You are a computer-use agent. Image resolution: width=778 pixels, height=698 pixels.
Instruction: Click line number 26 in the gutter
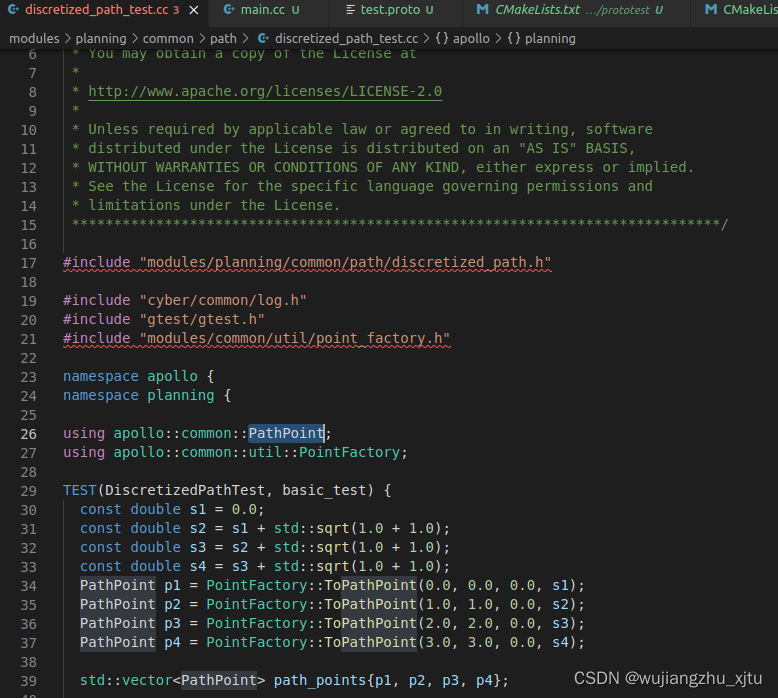coord(29,435)
